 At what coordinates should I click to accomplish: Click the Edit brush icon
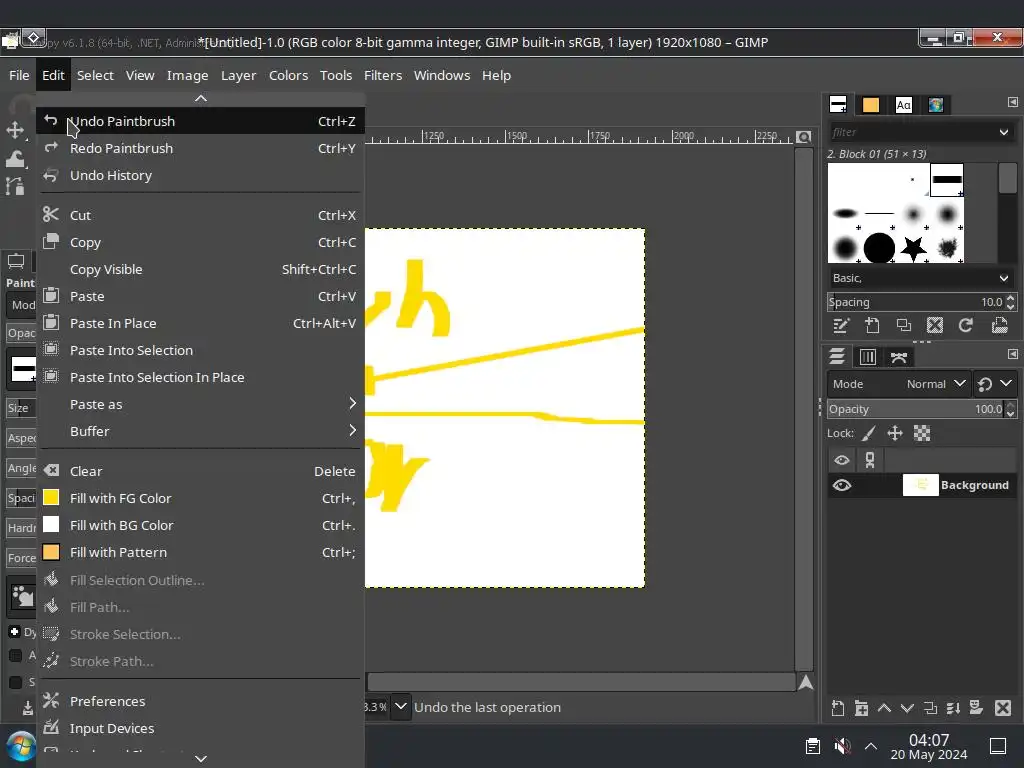pos(841,325)
